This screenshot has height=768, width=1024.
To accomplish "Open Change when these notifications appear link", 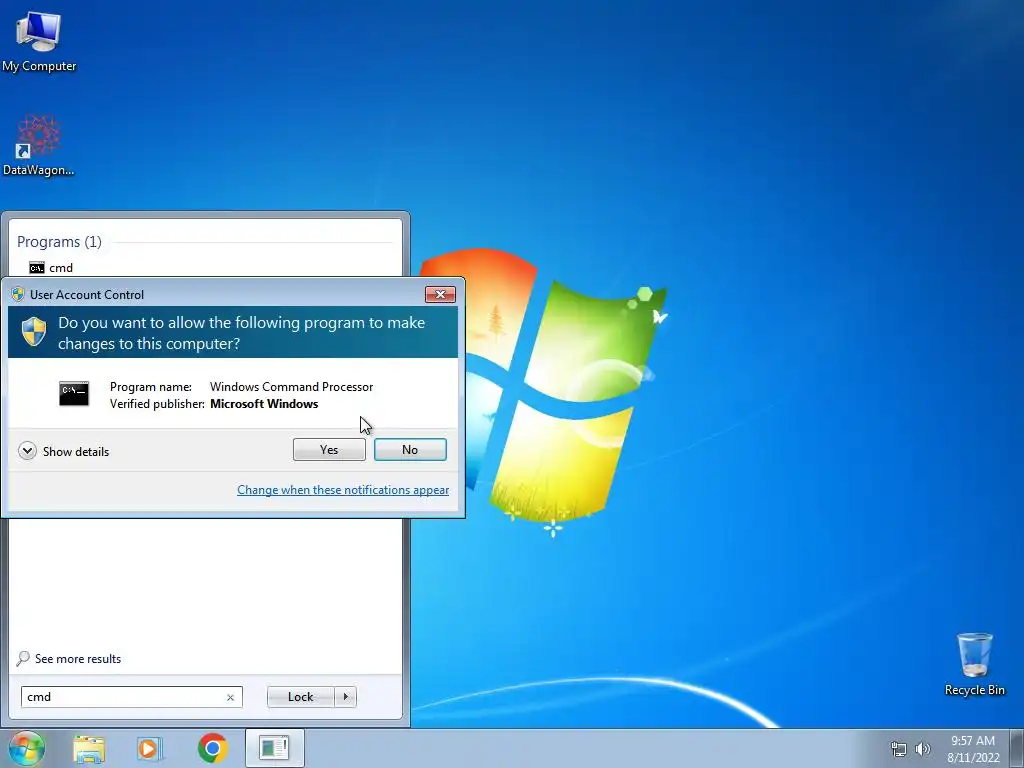I will (x=343, y=490).
